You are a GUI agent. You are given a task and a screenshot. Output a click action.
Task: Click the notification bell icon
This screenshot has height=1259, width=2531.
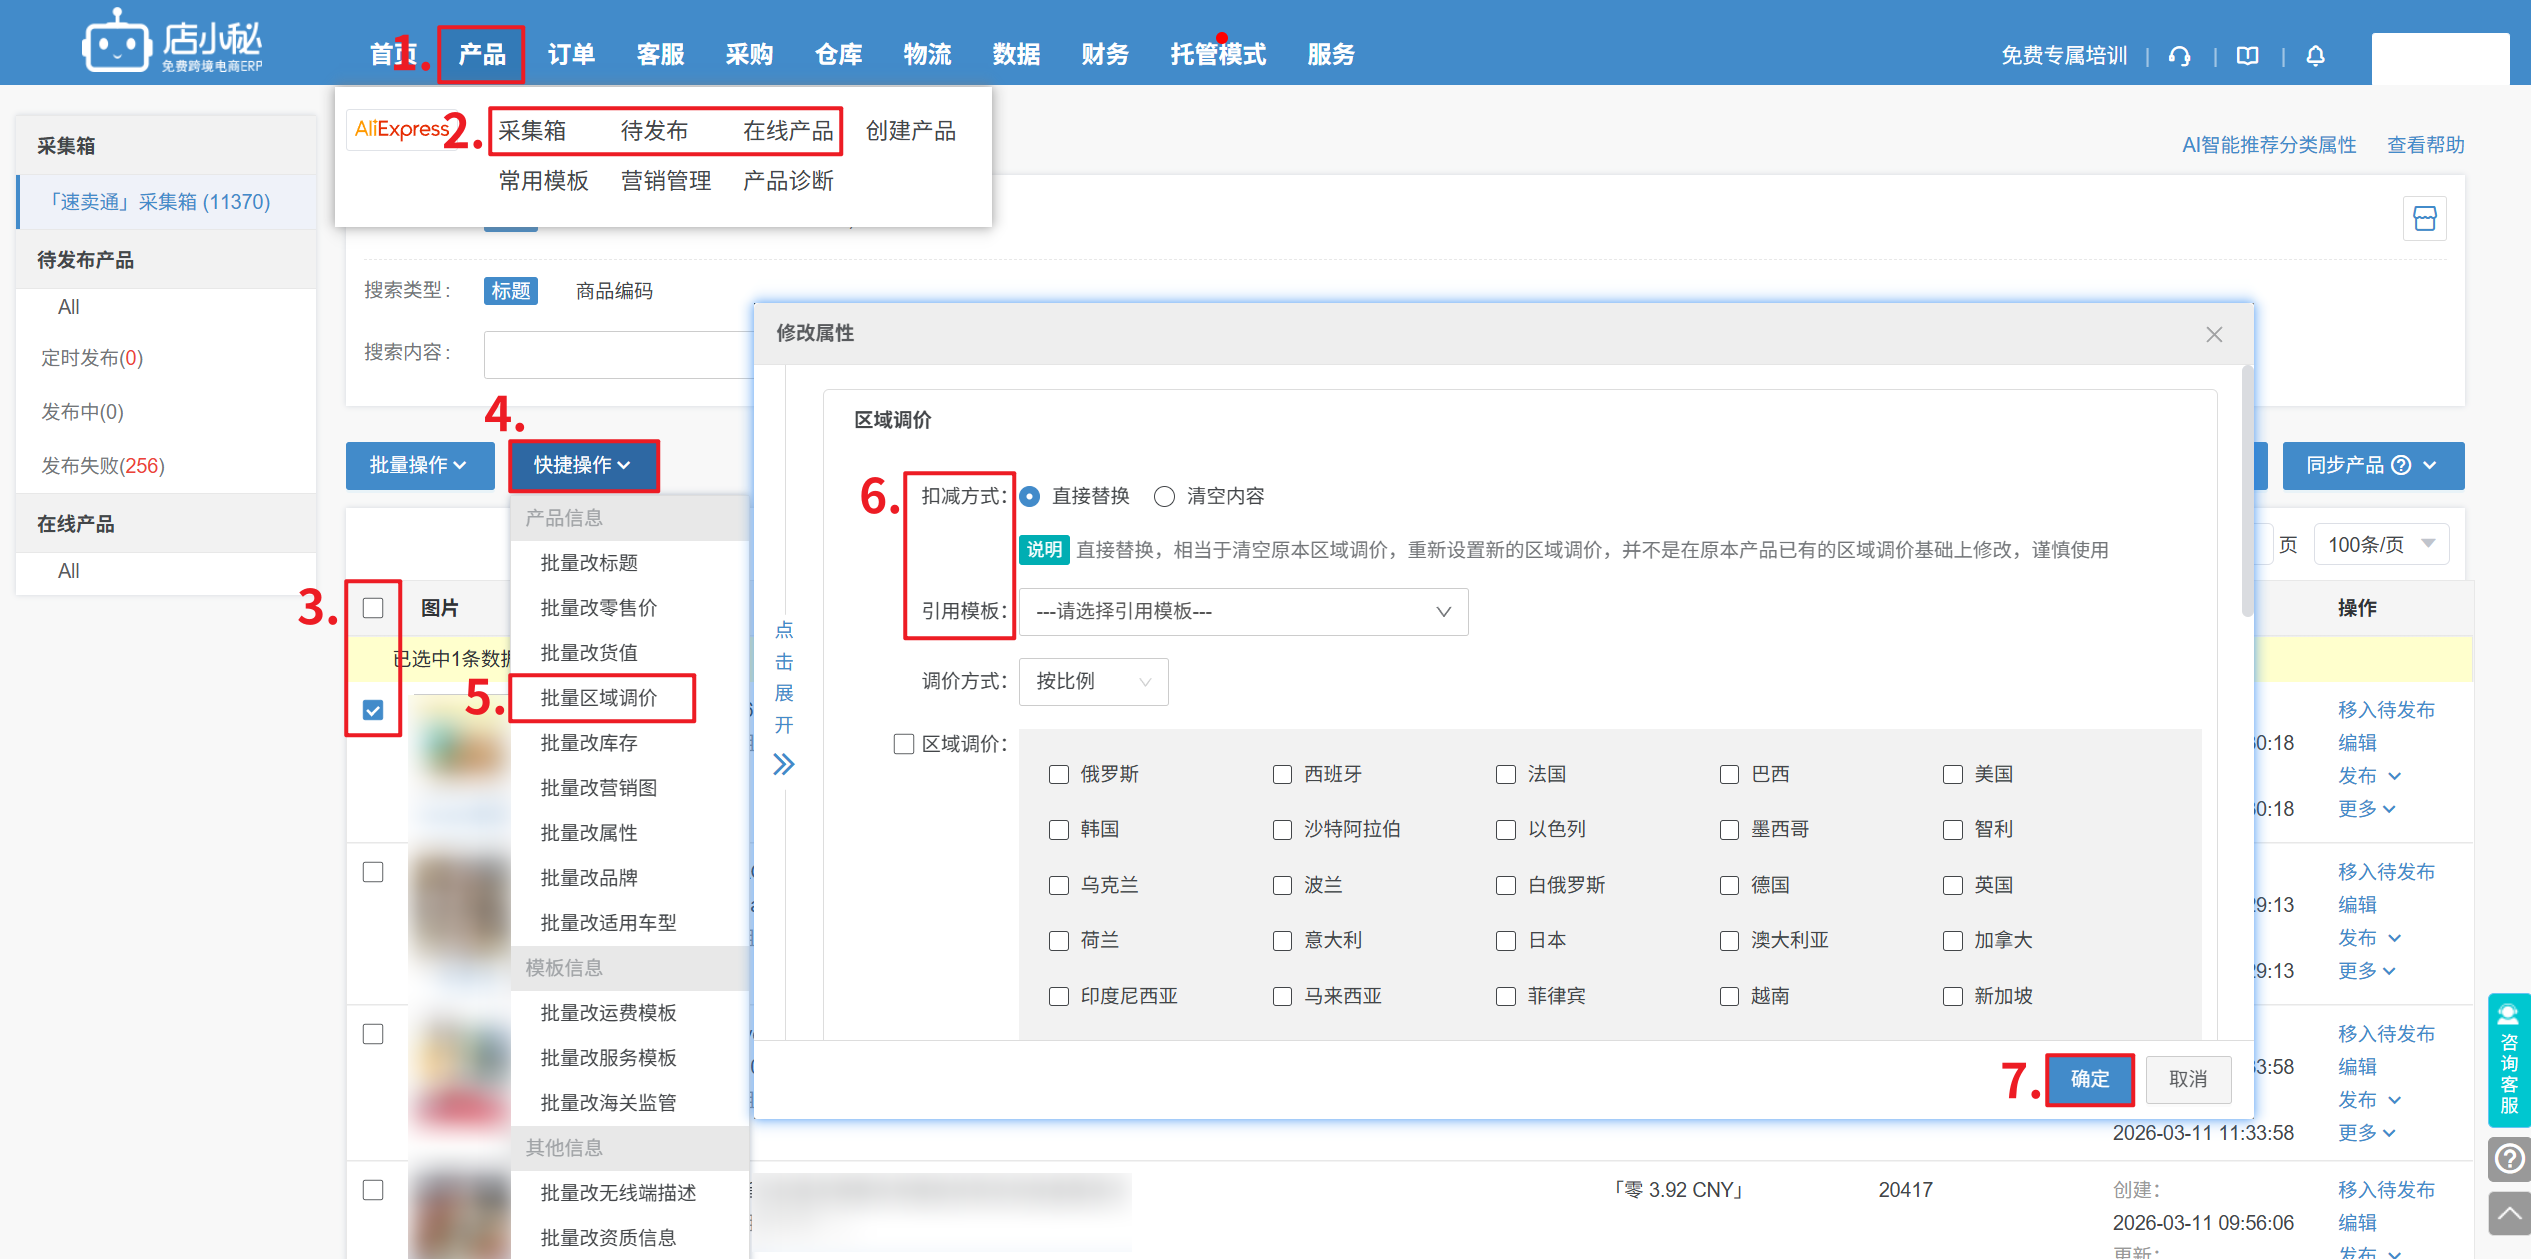[x=2315, y=56]
